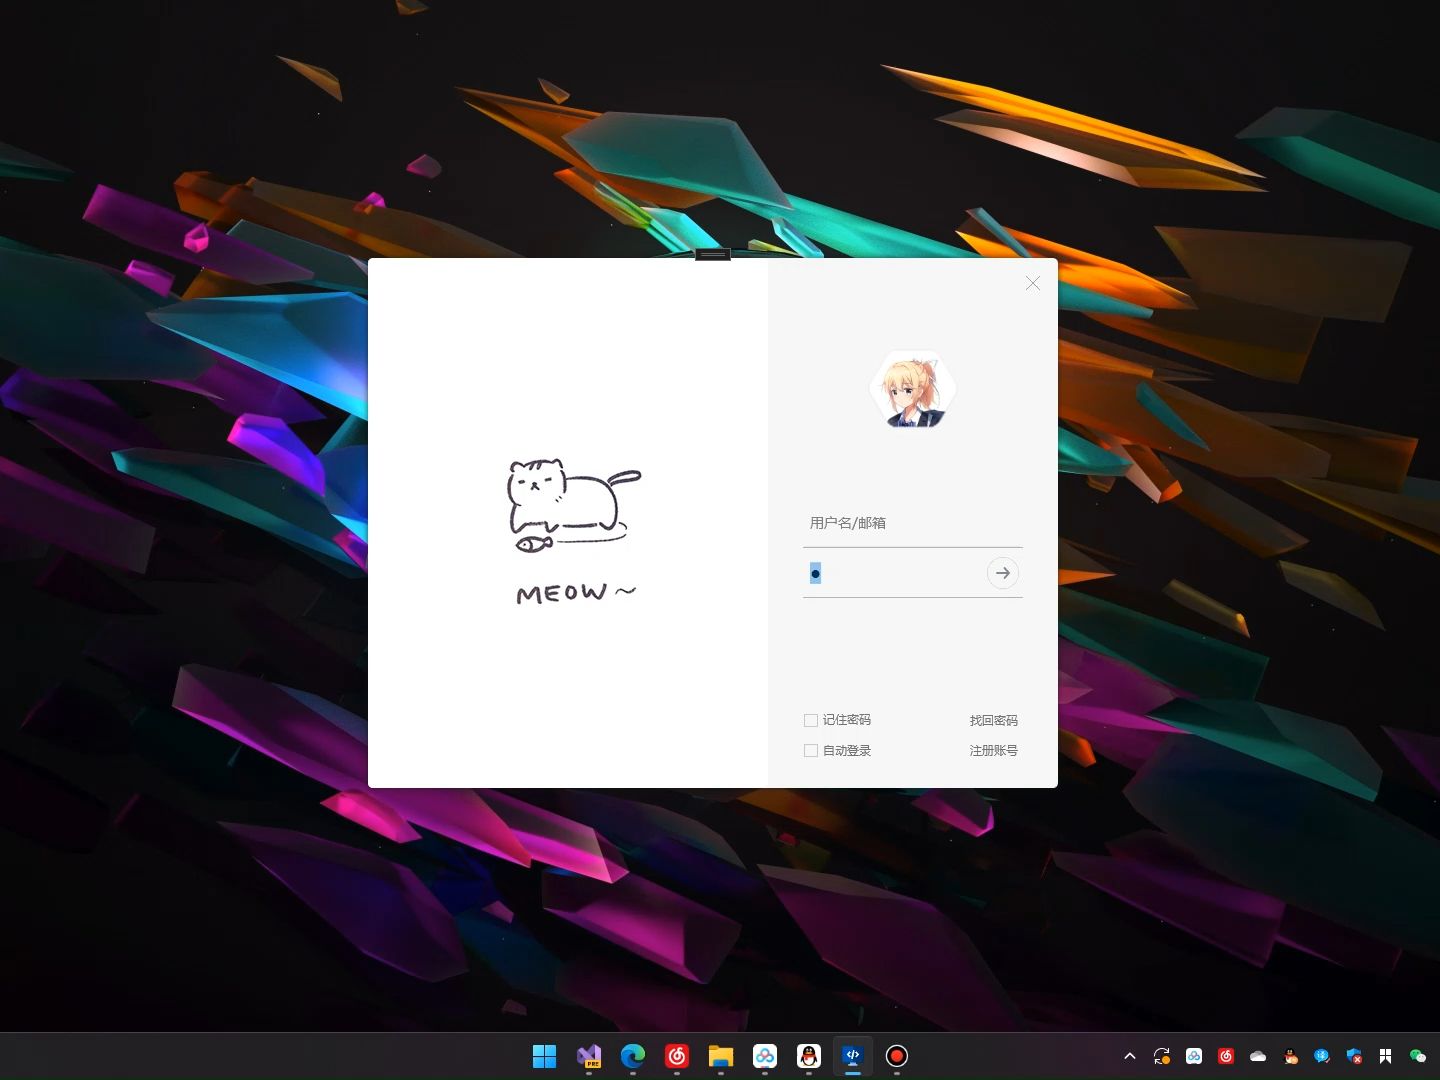The width and height of the screenshot is (1440, 1080).
Task: Open File Explorer from taskbar
Action: click(x=721, y=1056)
